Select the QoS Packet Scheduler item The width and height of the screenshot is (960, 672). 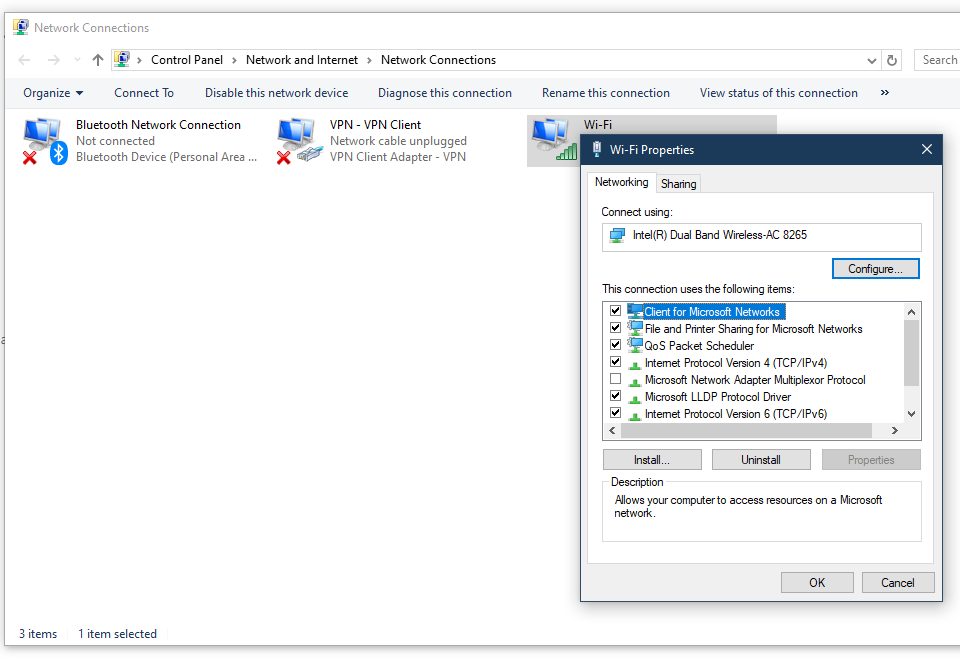point(699,346)
